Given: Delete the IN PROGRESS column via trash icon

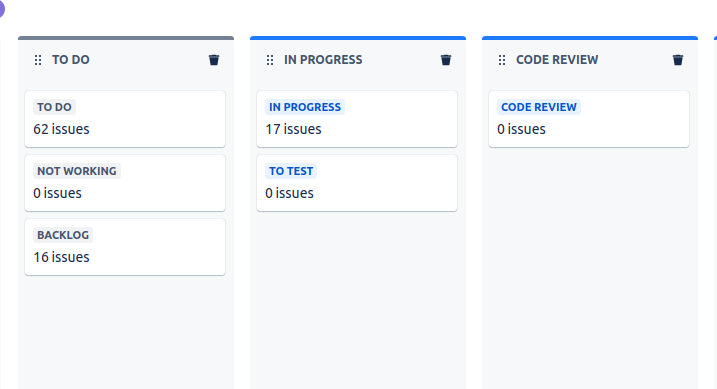Looking at the screenshot, I should (446, 60).
